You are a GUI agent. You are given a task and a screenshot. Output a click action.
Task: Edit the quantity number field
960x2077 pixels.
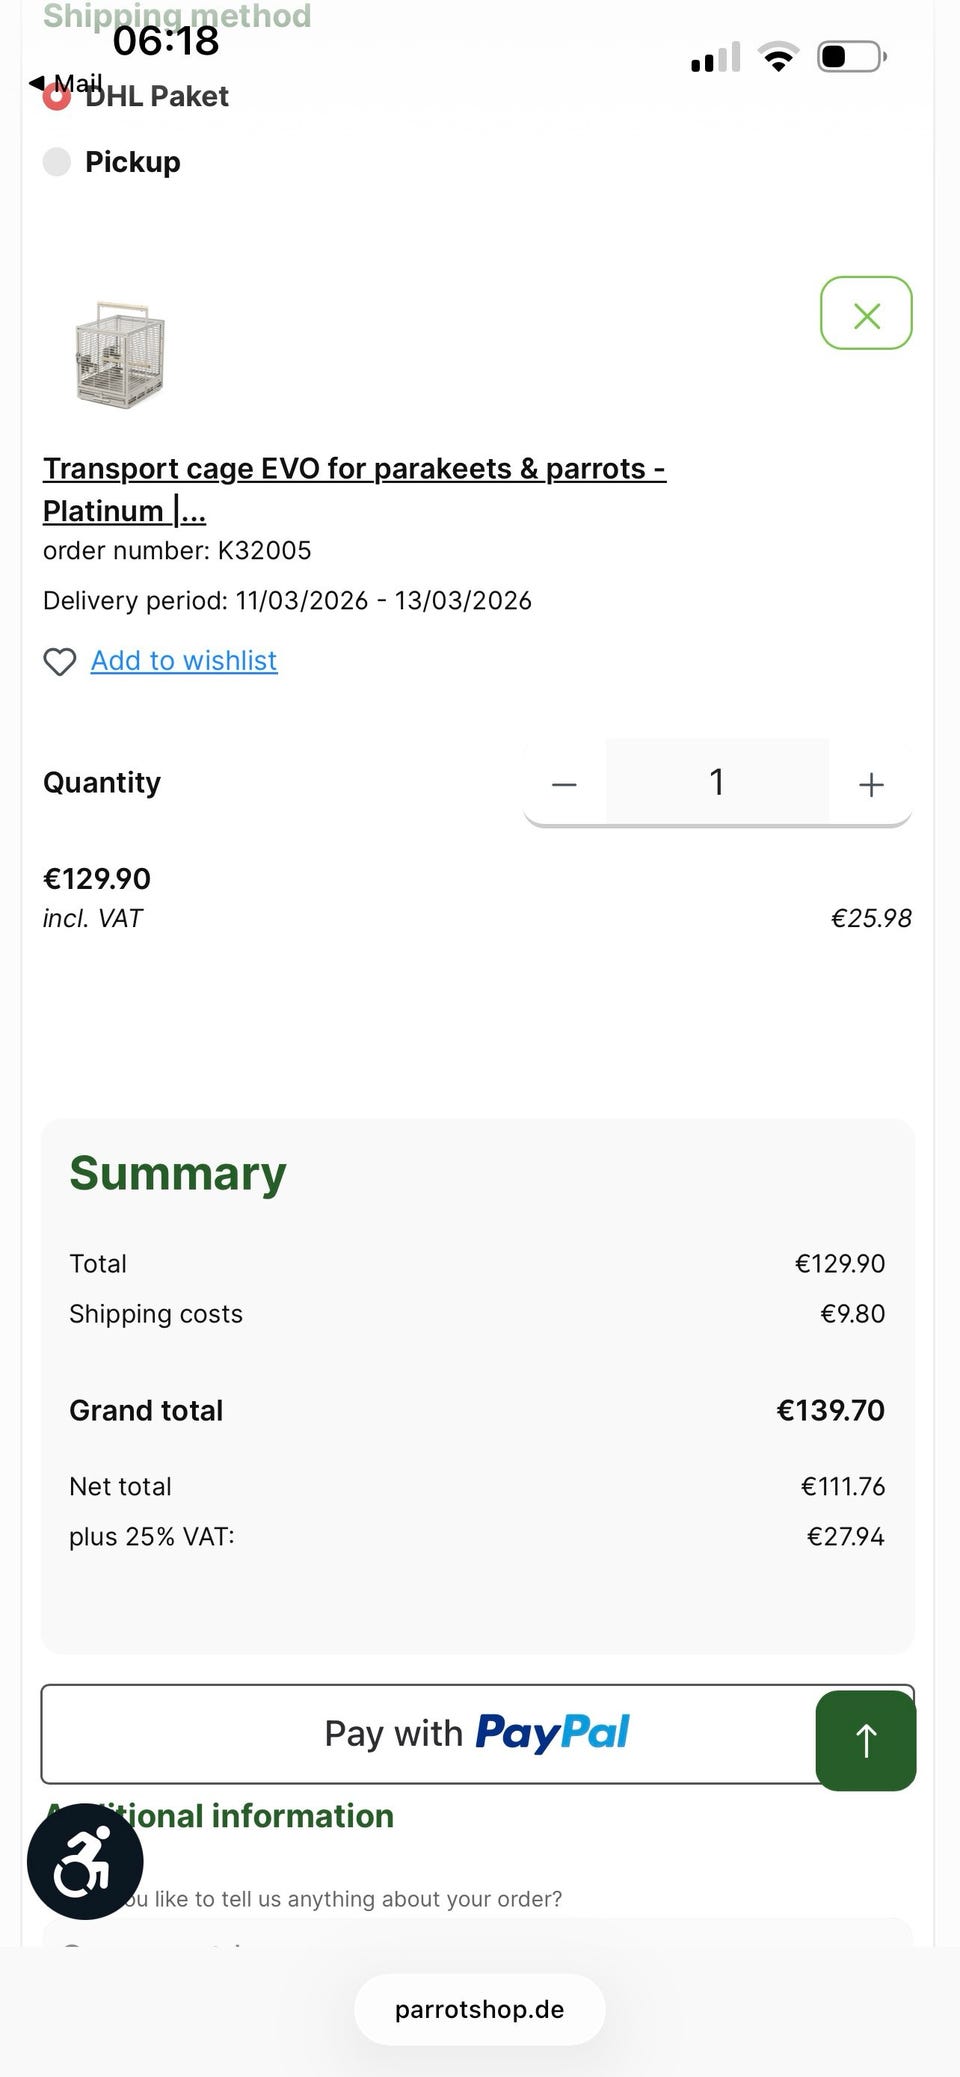point(717,783)
